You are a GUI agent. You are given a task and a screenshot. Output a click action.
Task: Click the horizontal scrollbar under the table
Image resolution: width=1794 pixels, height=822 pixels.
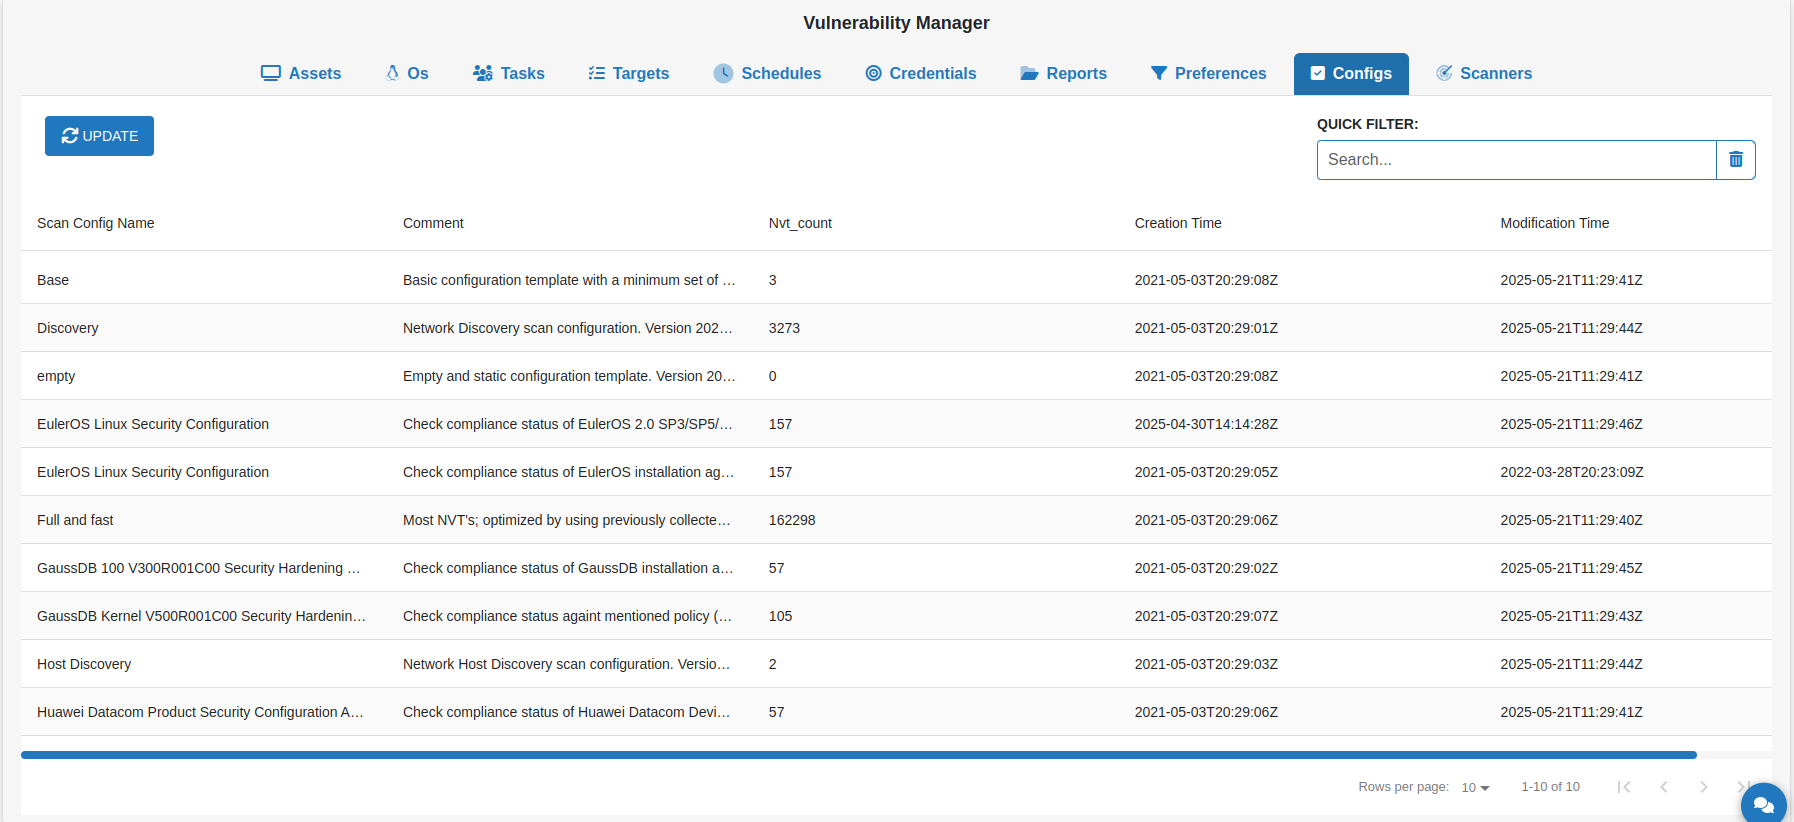(858, 755)
